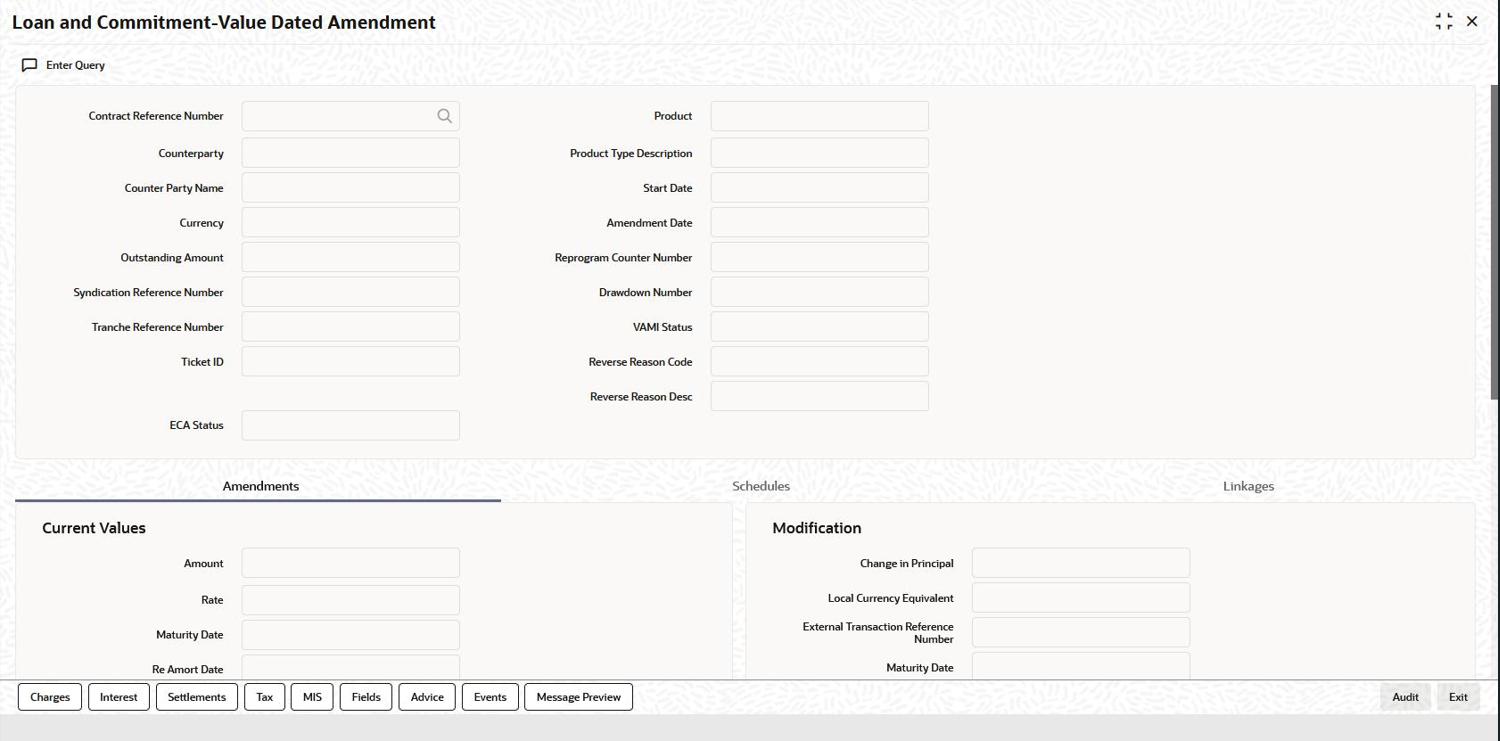Click the Ticket ID field
The width and height of the screenshot is (1500, 741).
(350, 361)
